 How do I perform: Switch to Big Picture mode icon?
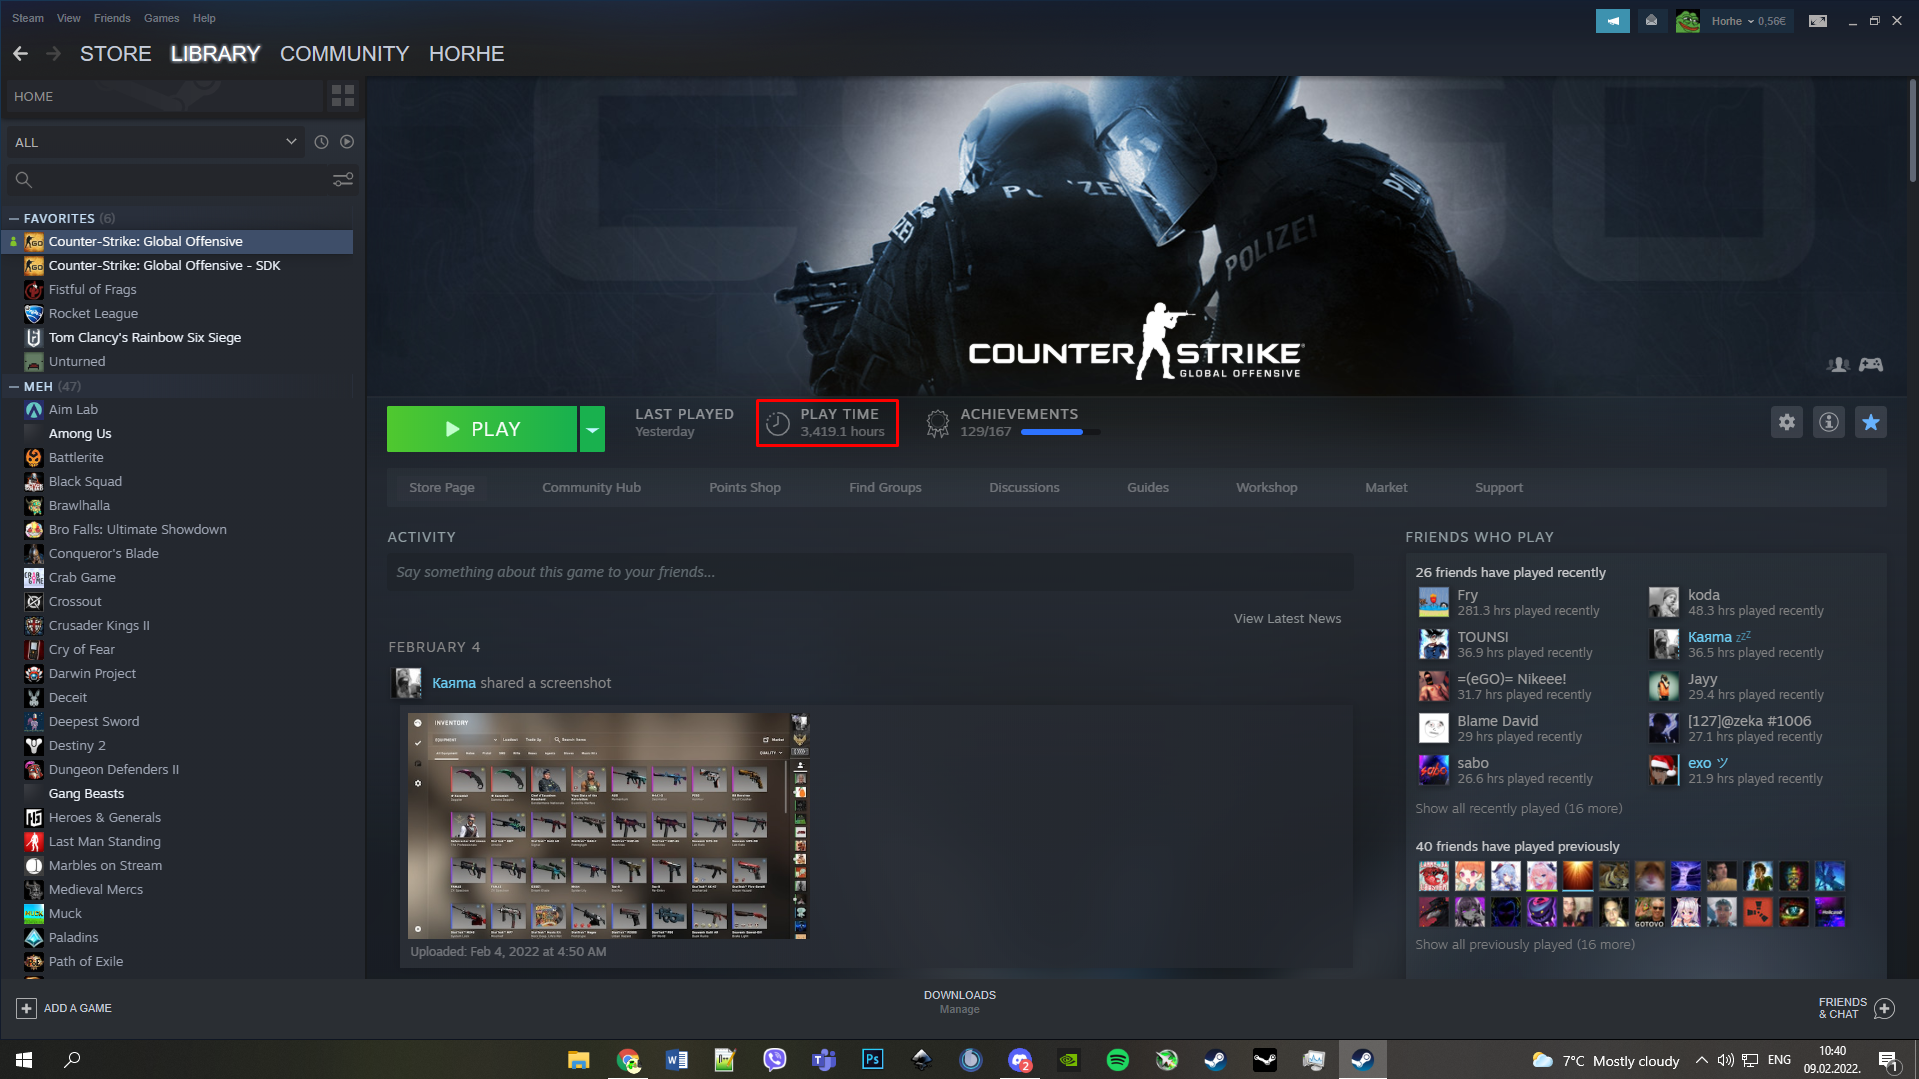(1818, 21)
